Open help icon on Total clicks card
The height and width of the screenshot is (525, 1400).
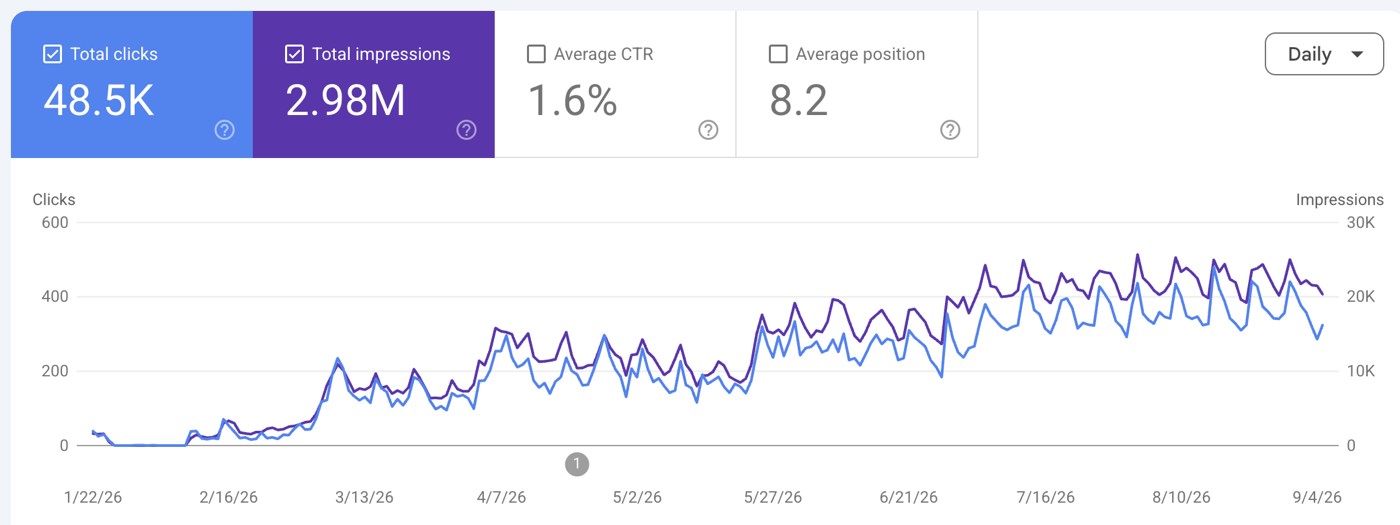click(x=225, y=130)
